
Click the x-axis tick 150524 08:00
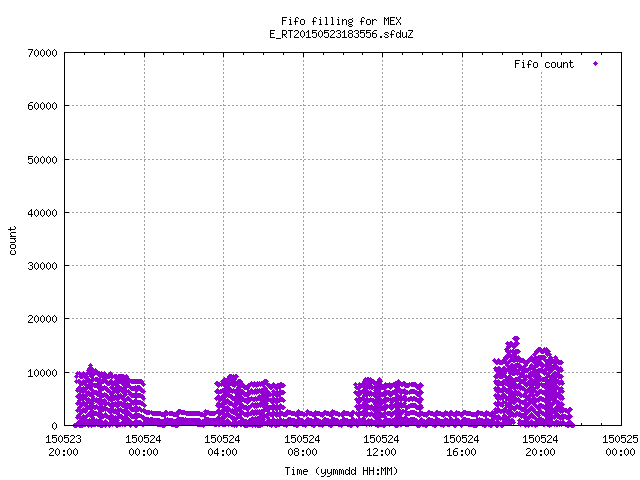coord(302,446)
